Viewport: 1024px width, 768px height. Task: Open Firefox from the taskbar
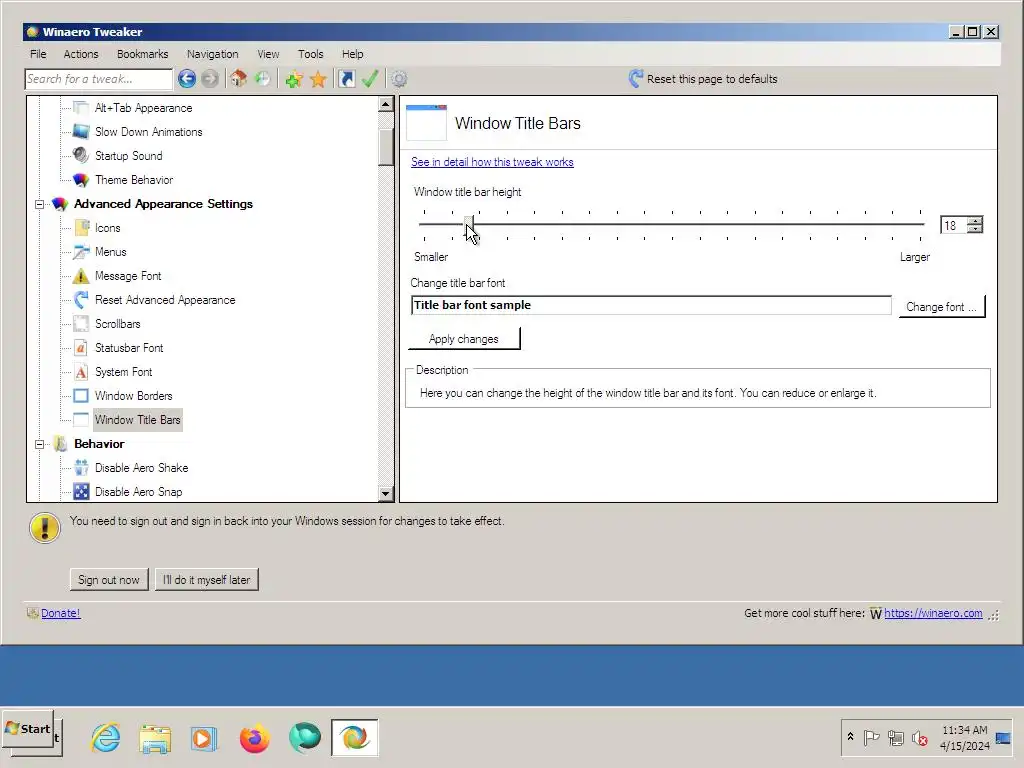(x=254, y=739)
